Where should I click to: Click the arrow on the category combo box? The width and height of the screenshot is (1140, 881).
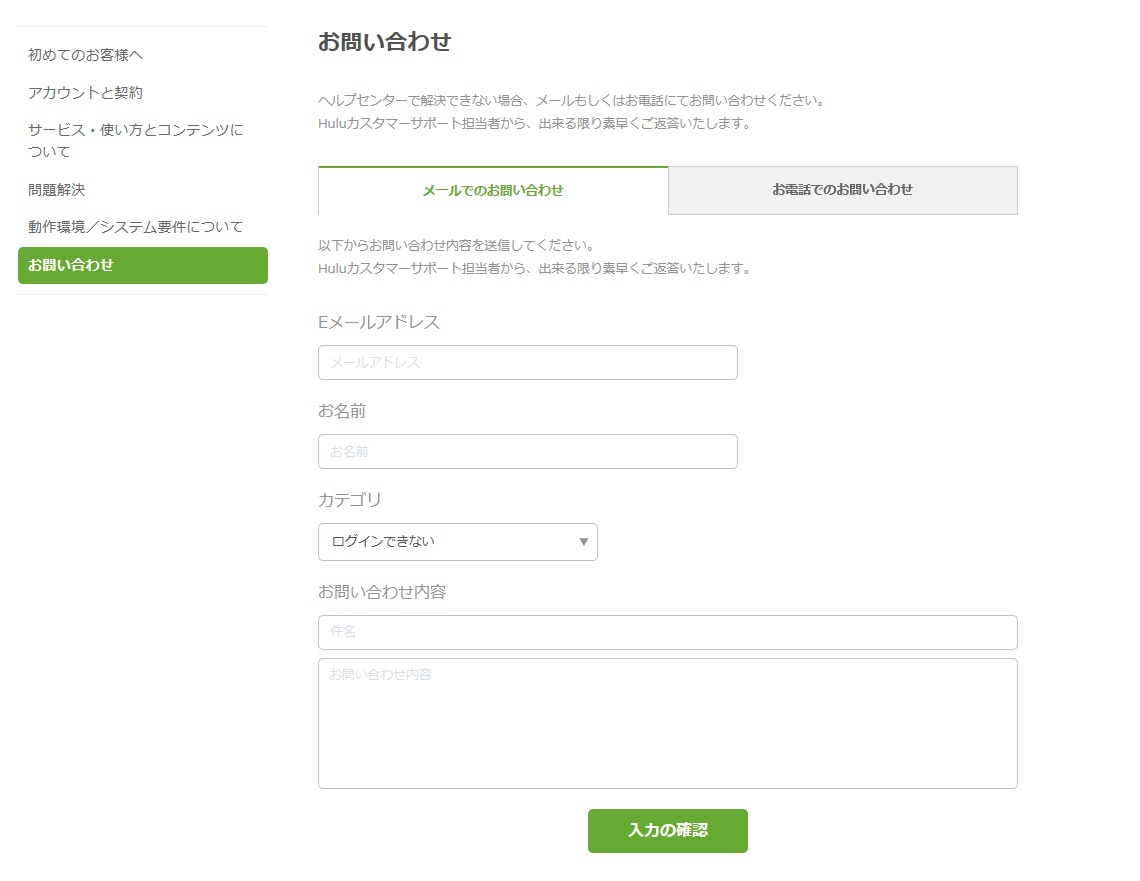coord(583,542)
